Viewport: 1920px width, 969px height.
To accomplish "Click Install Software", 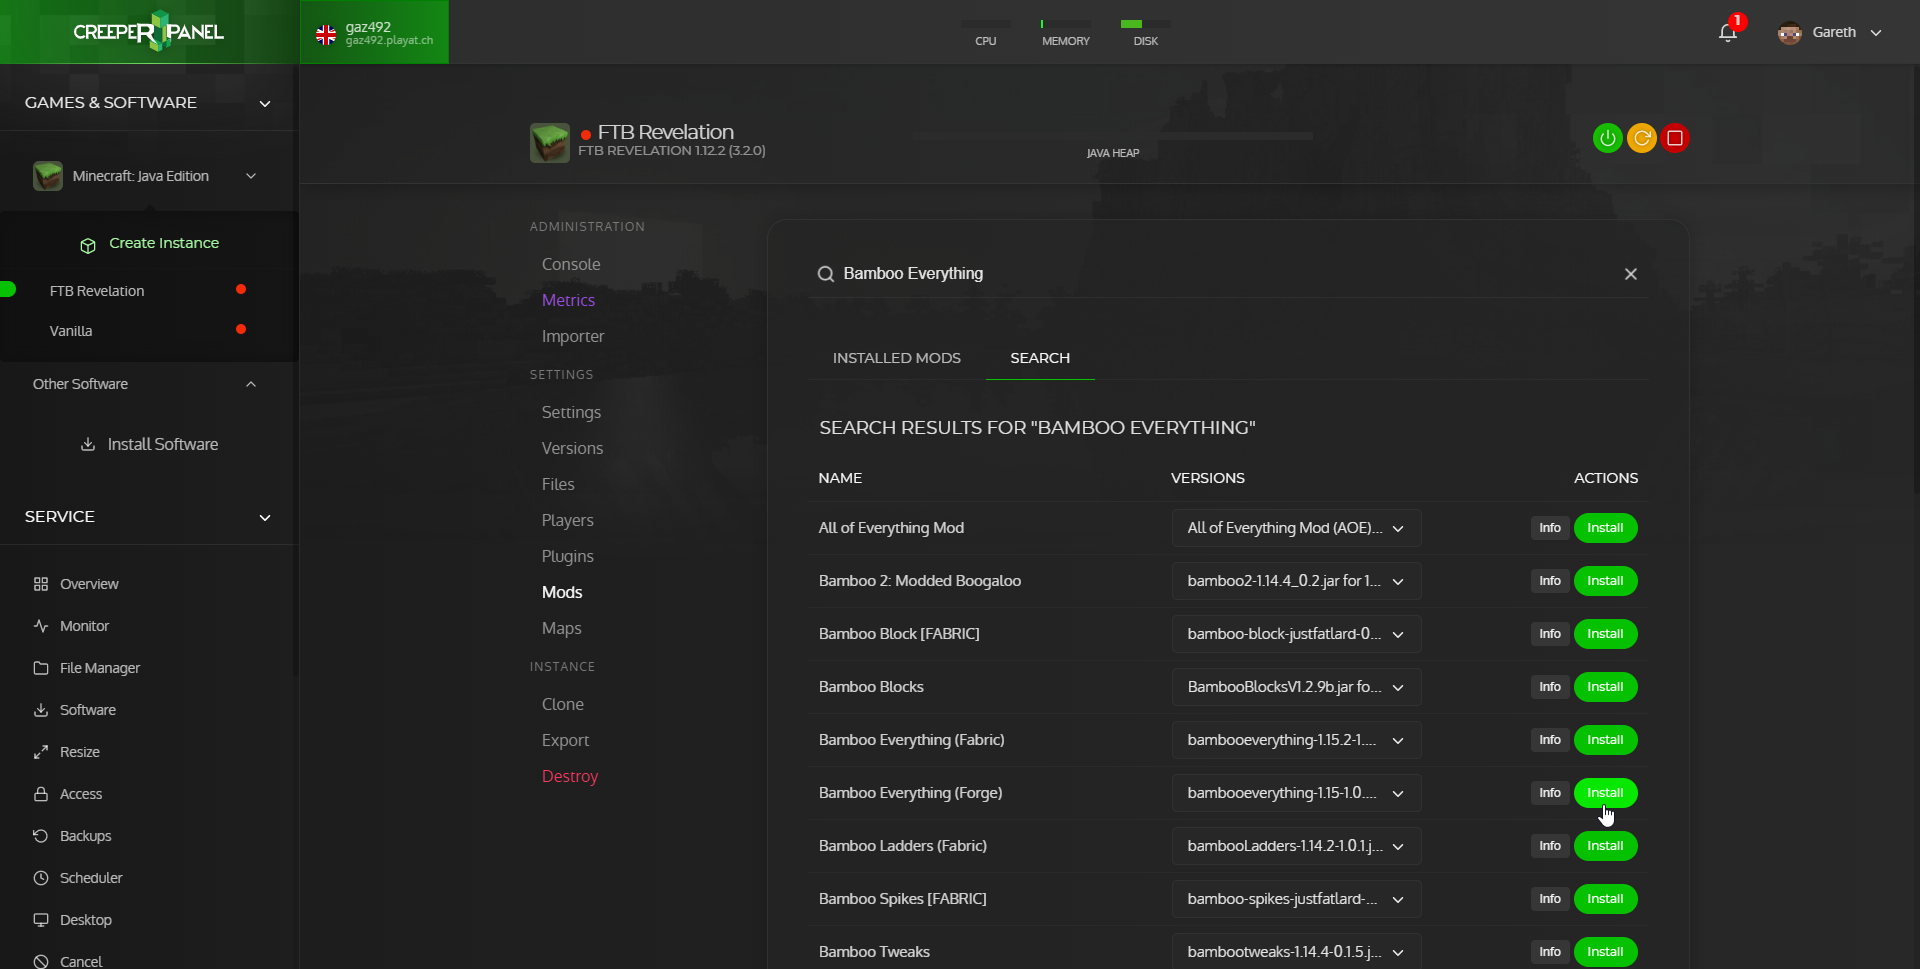I will coord(149,444).
